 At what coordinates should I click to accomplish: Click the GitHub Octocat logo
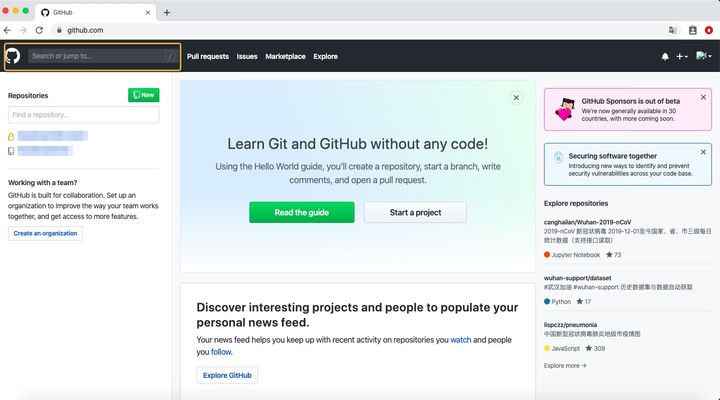tap(13, 56)
